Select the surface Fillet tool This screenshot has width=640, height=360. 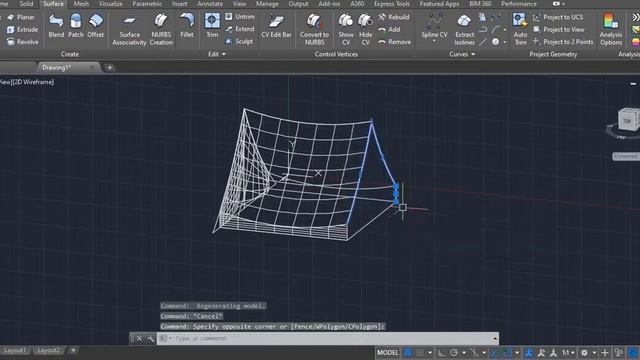(x=187, y=26)
